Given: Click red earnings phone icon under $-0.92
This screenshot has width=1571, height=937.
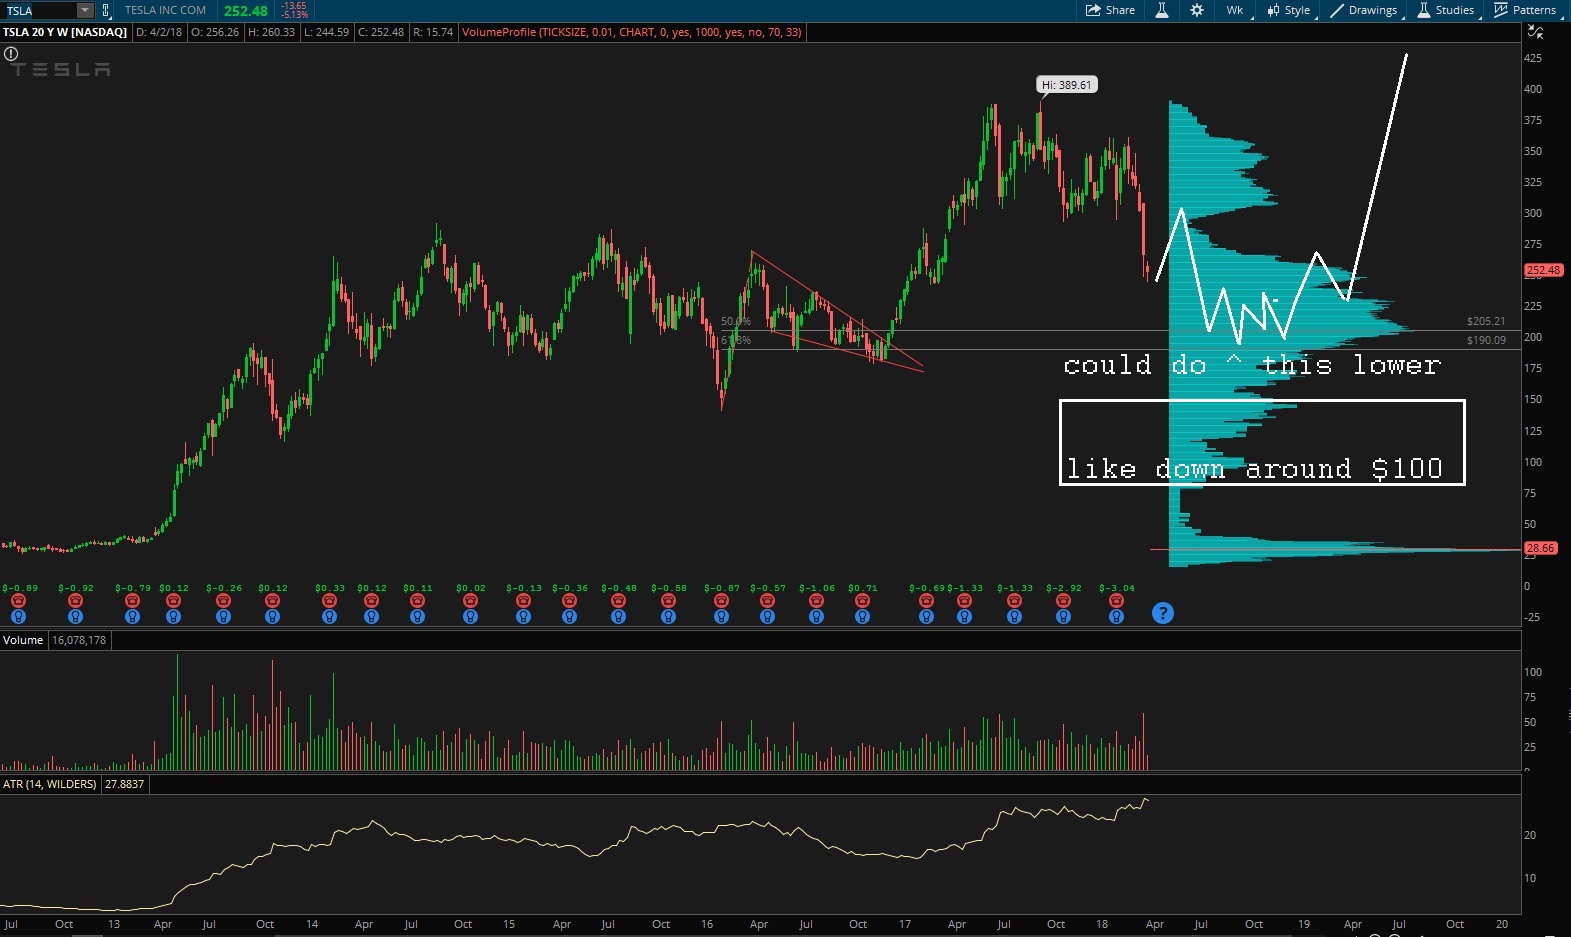Looking at the screenshot, I should 75,601.
